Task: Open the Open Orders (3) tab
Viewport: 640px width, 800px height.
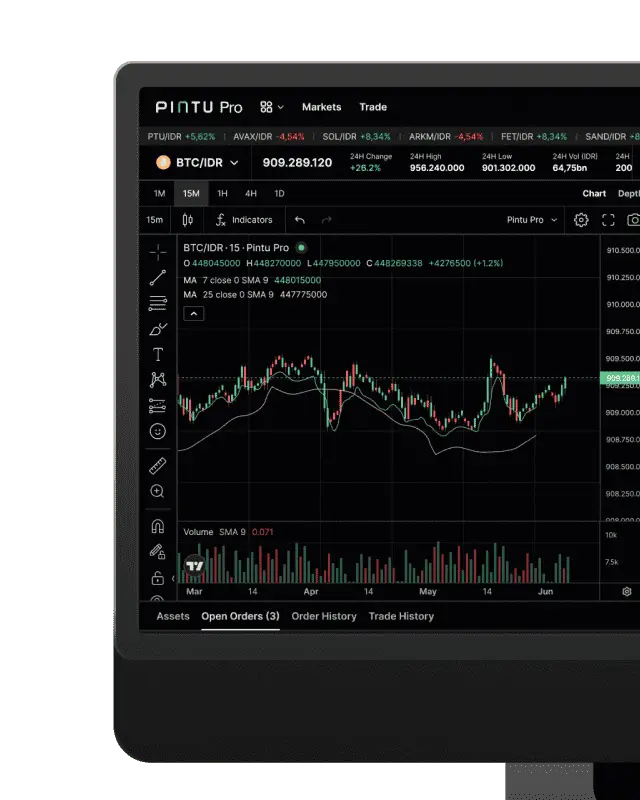Action: [x=240, y=616]
